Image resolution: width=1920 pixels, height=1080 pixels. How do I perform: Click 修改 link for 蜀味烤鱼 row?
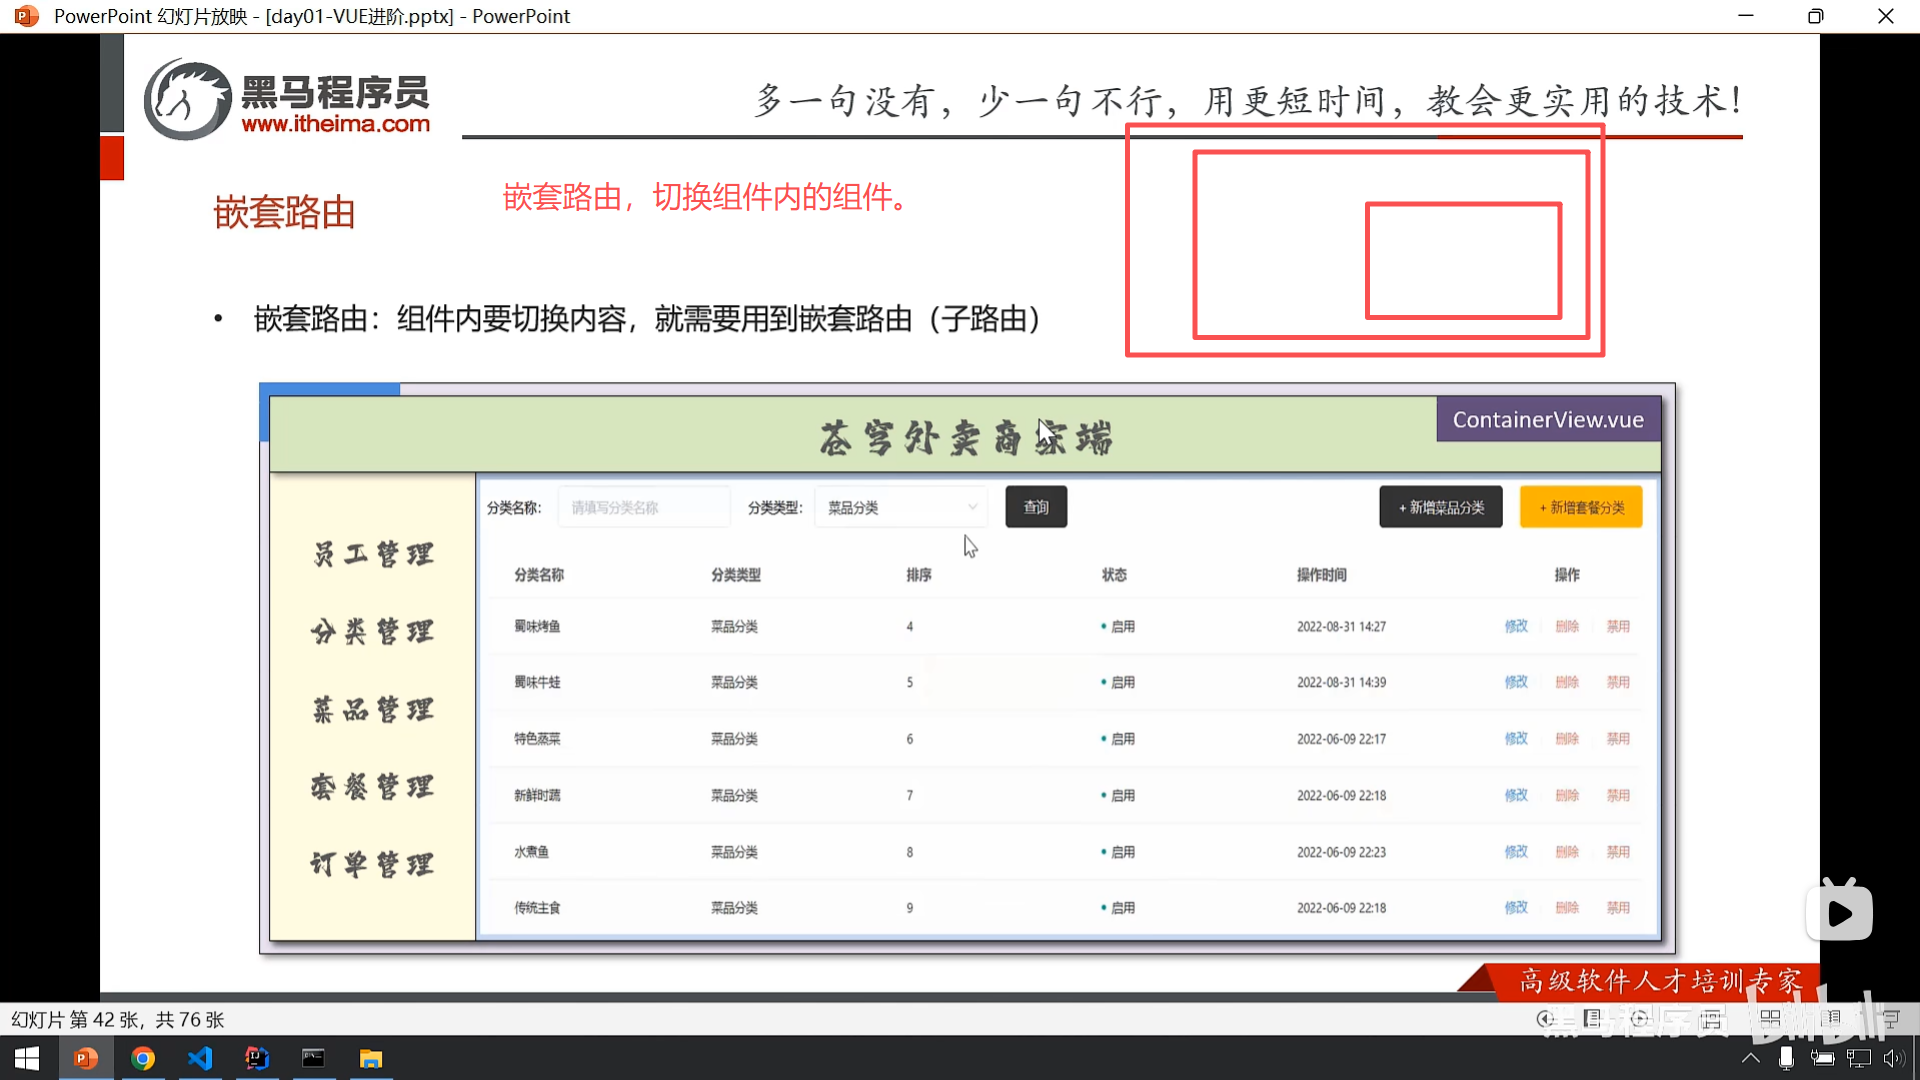click(x=1516, y=627)
